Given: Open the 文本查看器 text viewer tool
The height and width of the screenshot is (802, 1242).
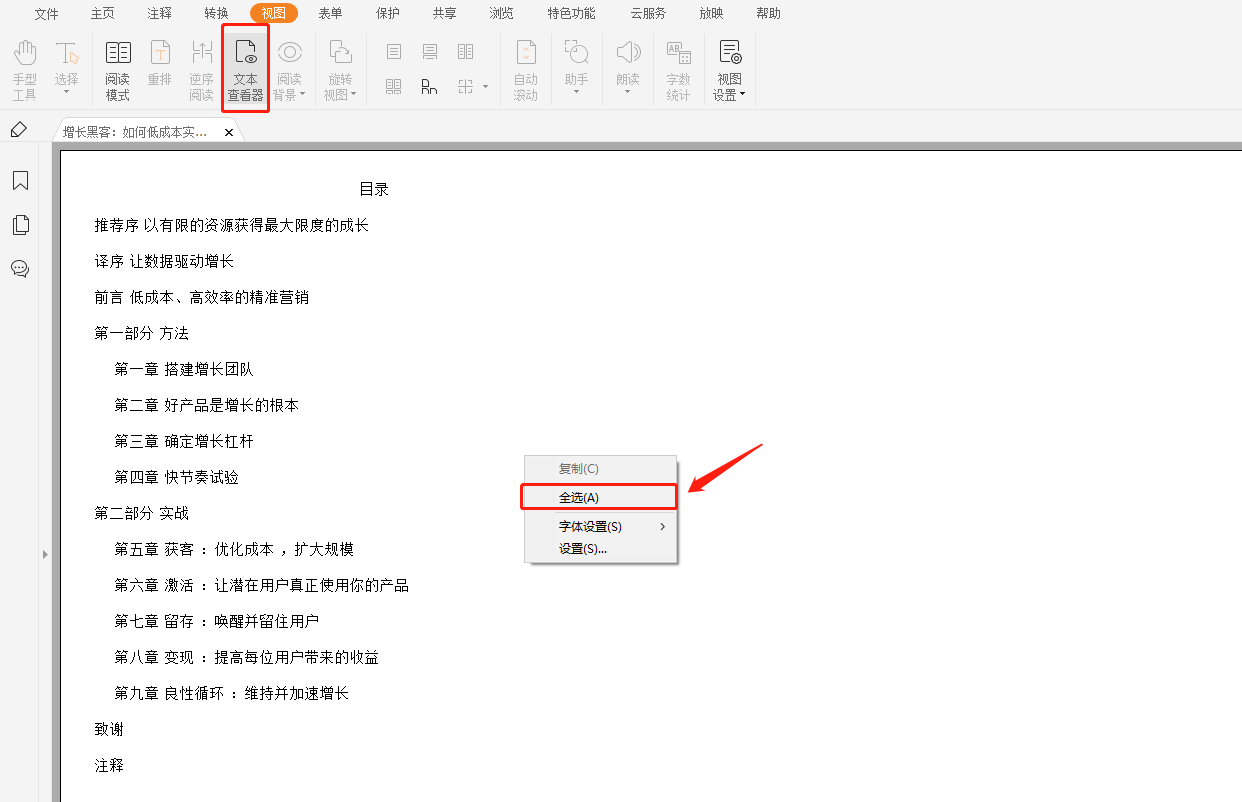Looking at the screenshot, I should coord(245,70).
